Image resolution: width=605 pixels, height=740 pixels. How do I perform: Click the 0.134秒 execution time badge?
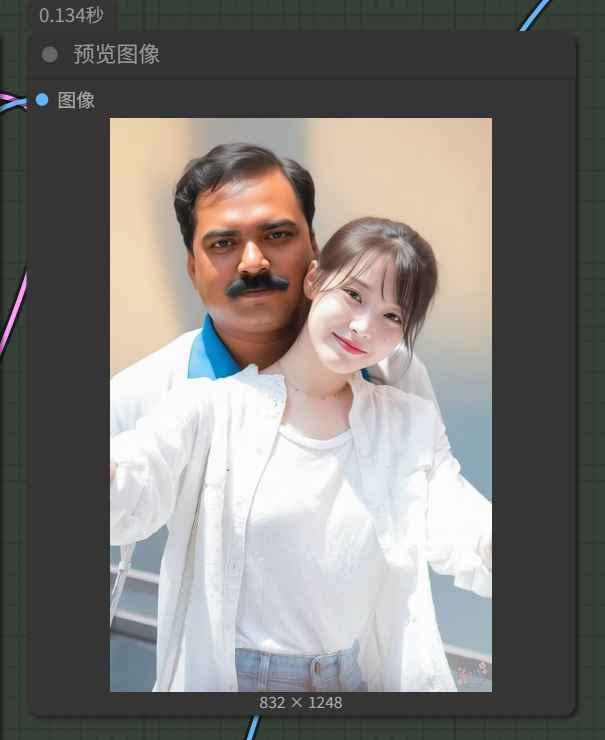(71, 15)
